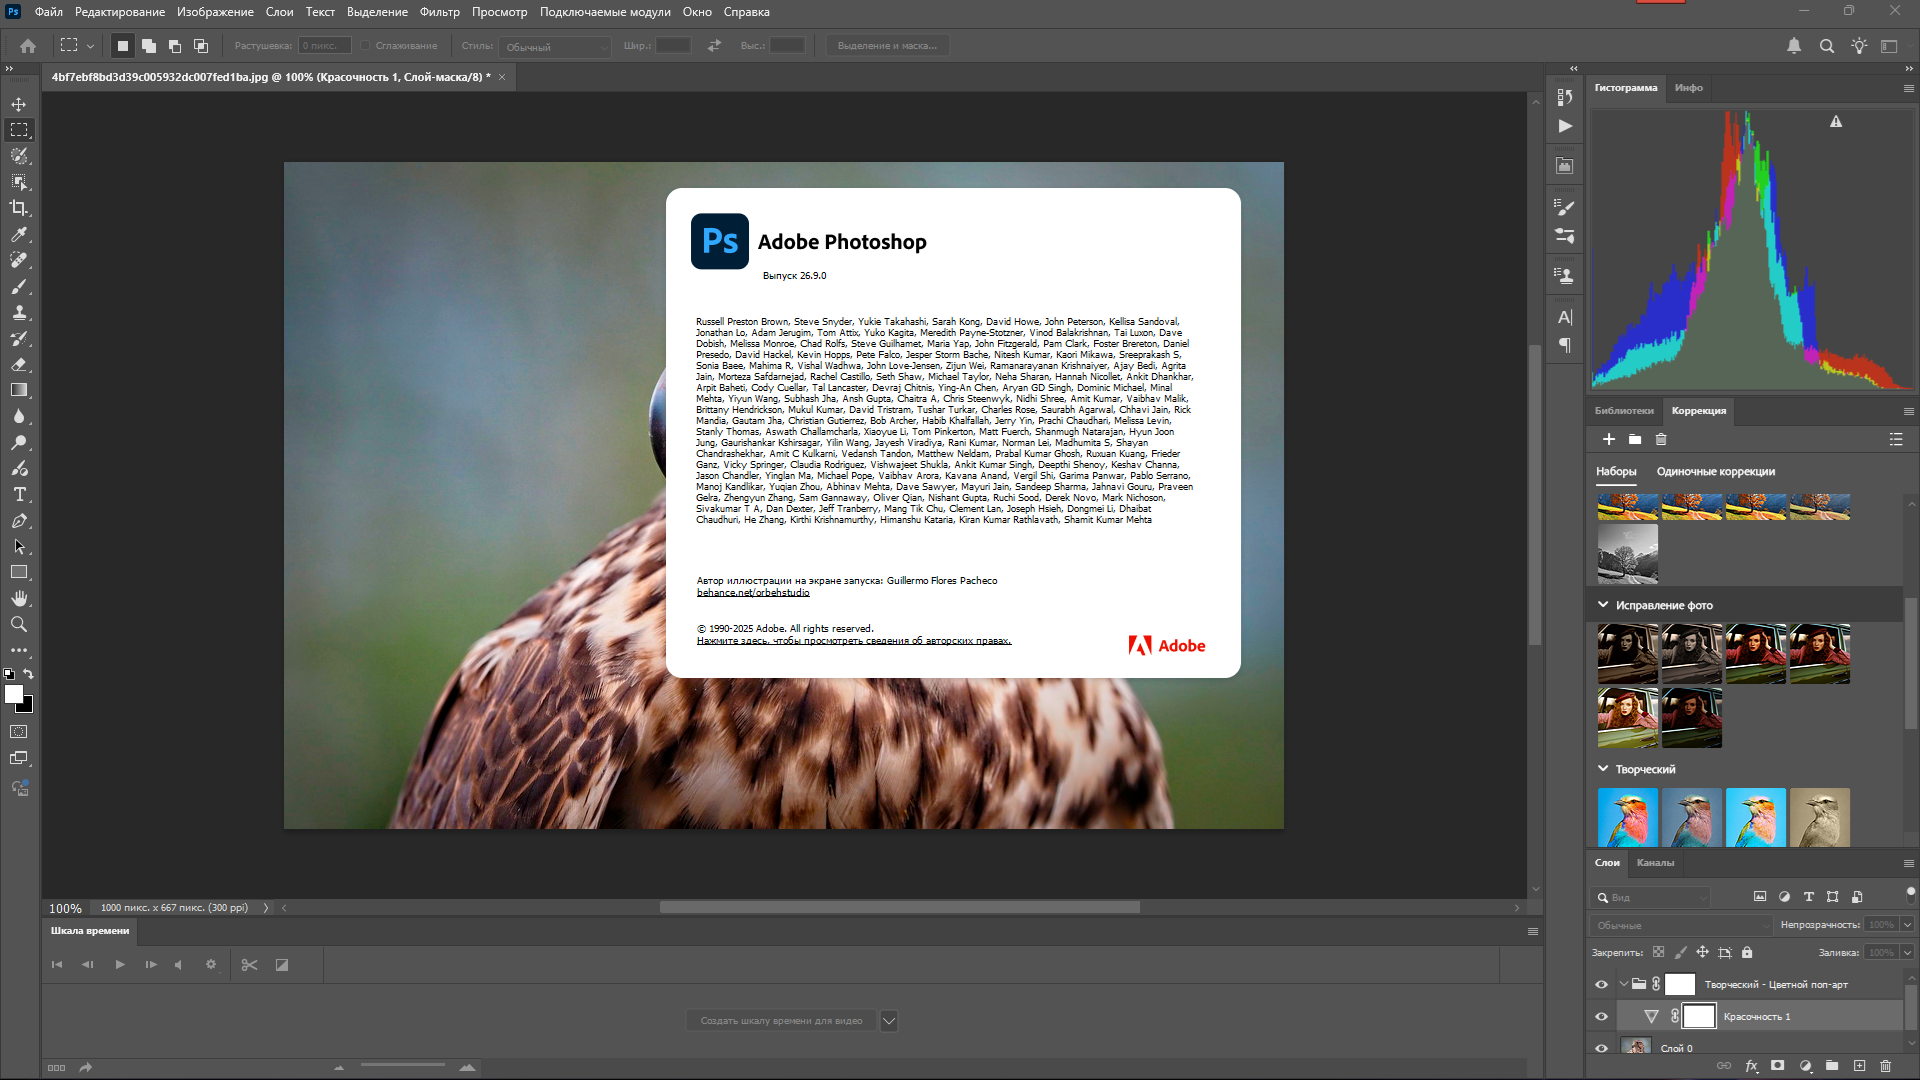Swap foreground and background colors
Image resolution: width=1920 pixels, height=1080 pixels.
point(29,674)
